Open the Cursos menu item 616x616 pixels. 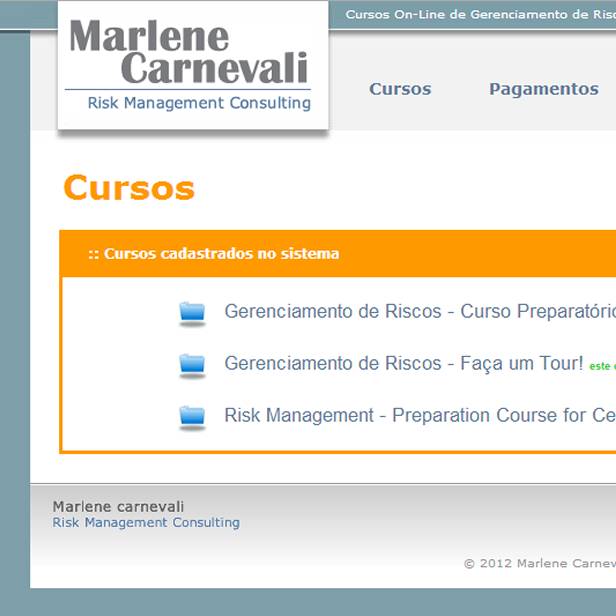400,89
